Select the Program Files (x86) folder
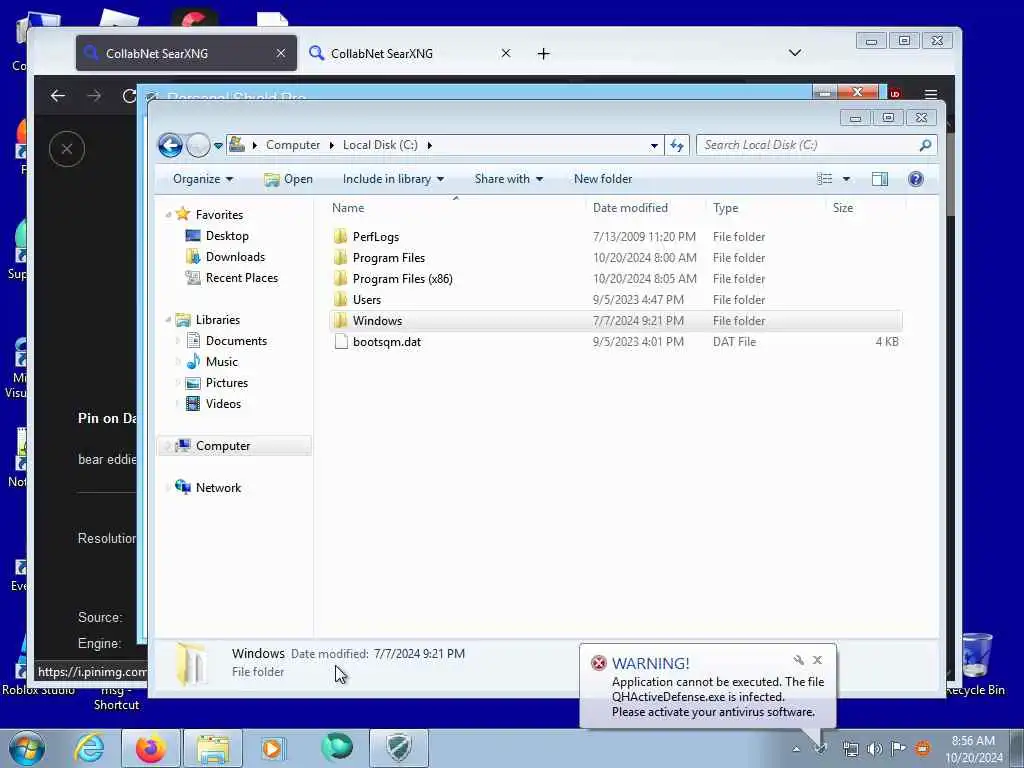 coord(402,279)
